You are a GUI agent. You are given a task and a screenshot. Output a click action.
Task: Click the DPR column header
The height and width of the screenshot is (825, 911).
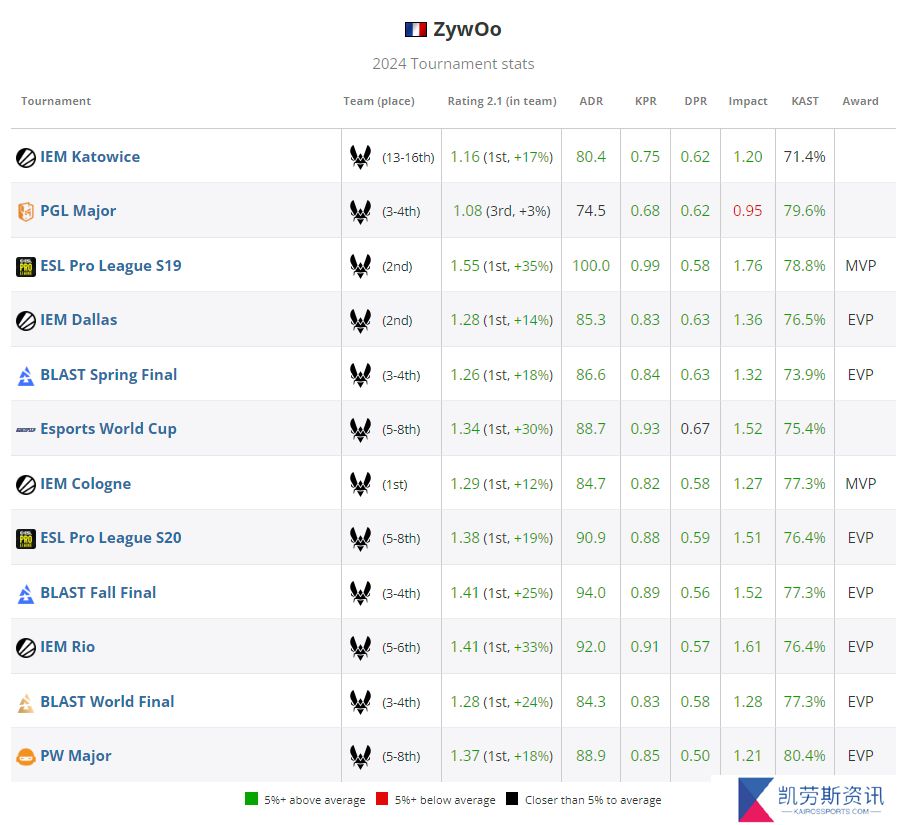pos(695,101)
